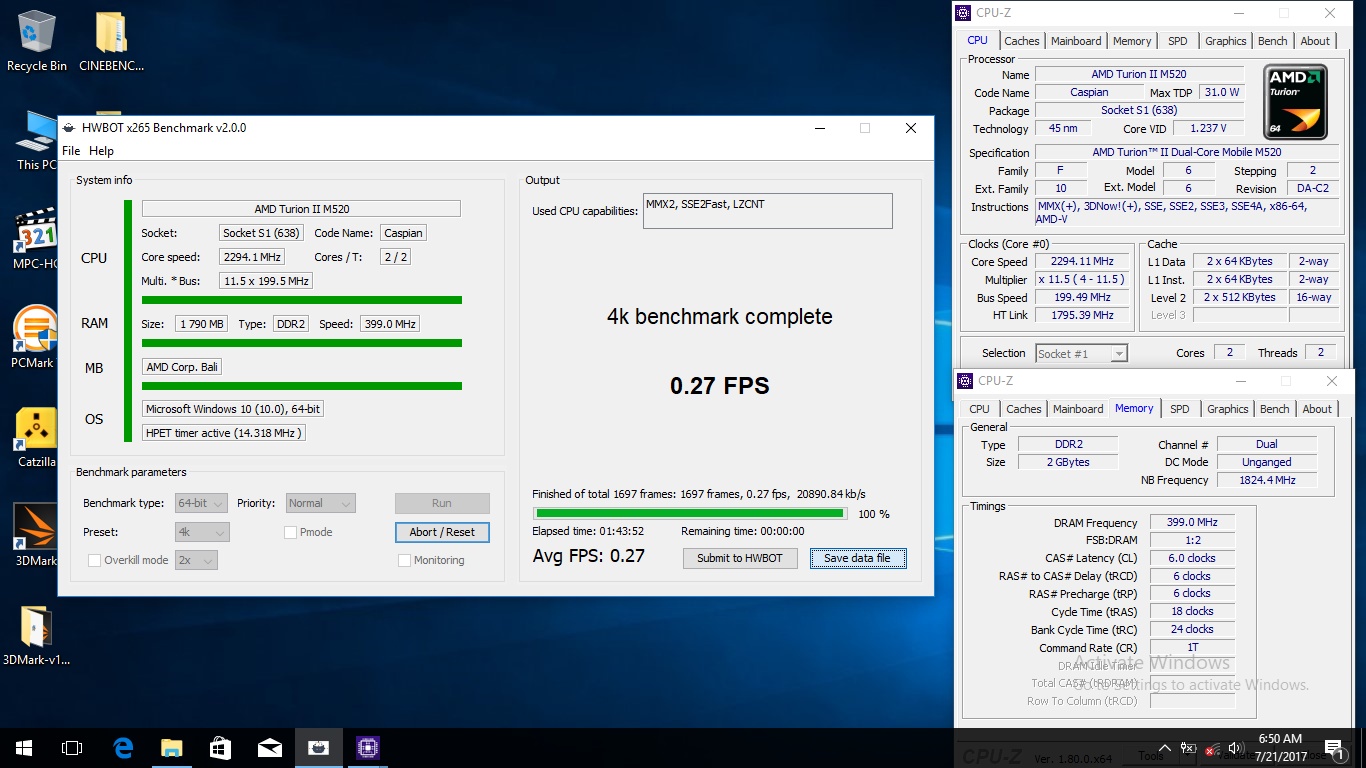Click the benchmark progress bar at 100%
Screen dimensions: 1366x768
(689, 514)
